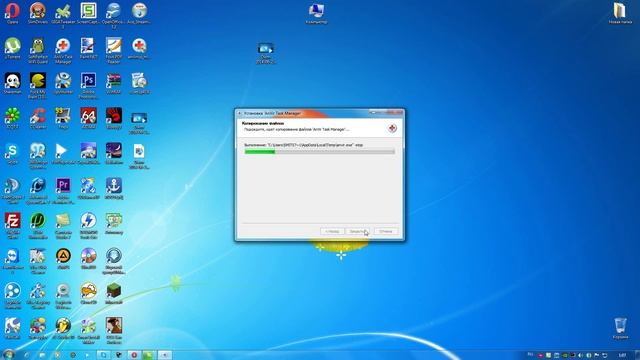Select the Computer icon on the desktop
The height and width of the screenshot is (360, 640).
click(316, 13)
